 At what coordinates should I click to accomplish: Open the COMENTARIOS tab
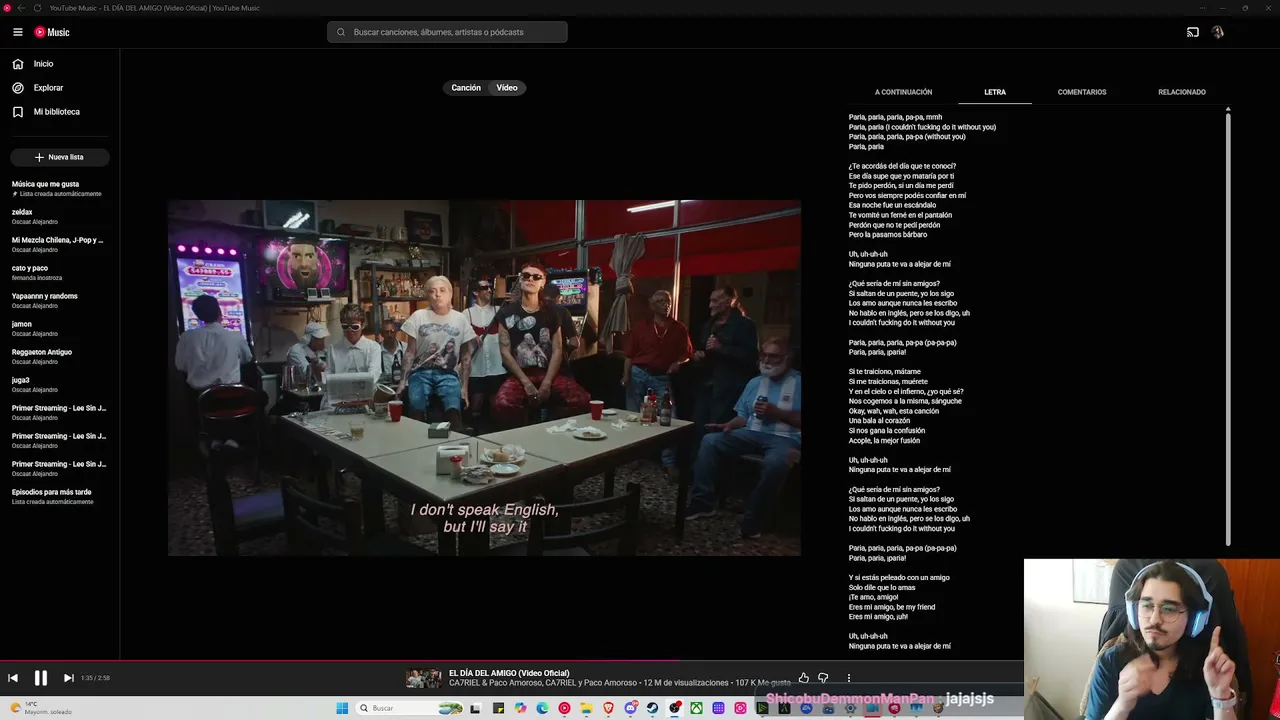1082,92
